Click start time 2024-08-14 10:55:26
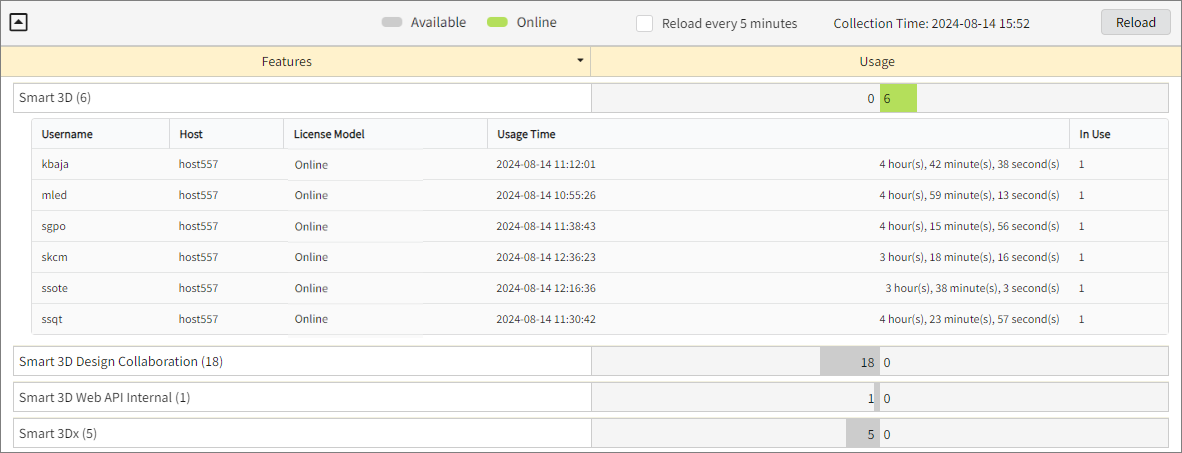This screenshot has width=1182, height=453. [x=546, y=195]
